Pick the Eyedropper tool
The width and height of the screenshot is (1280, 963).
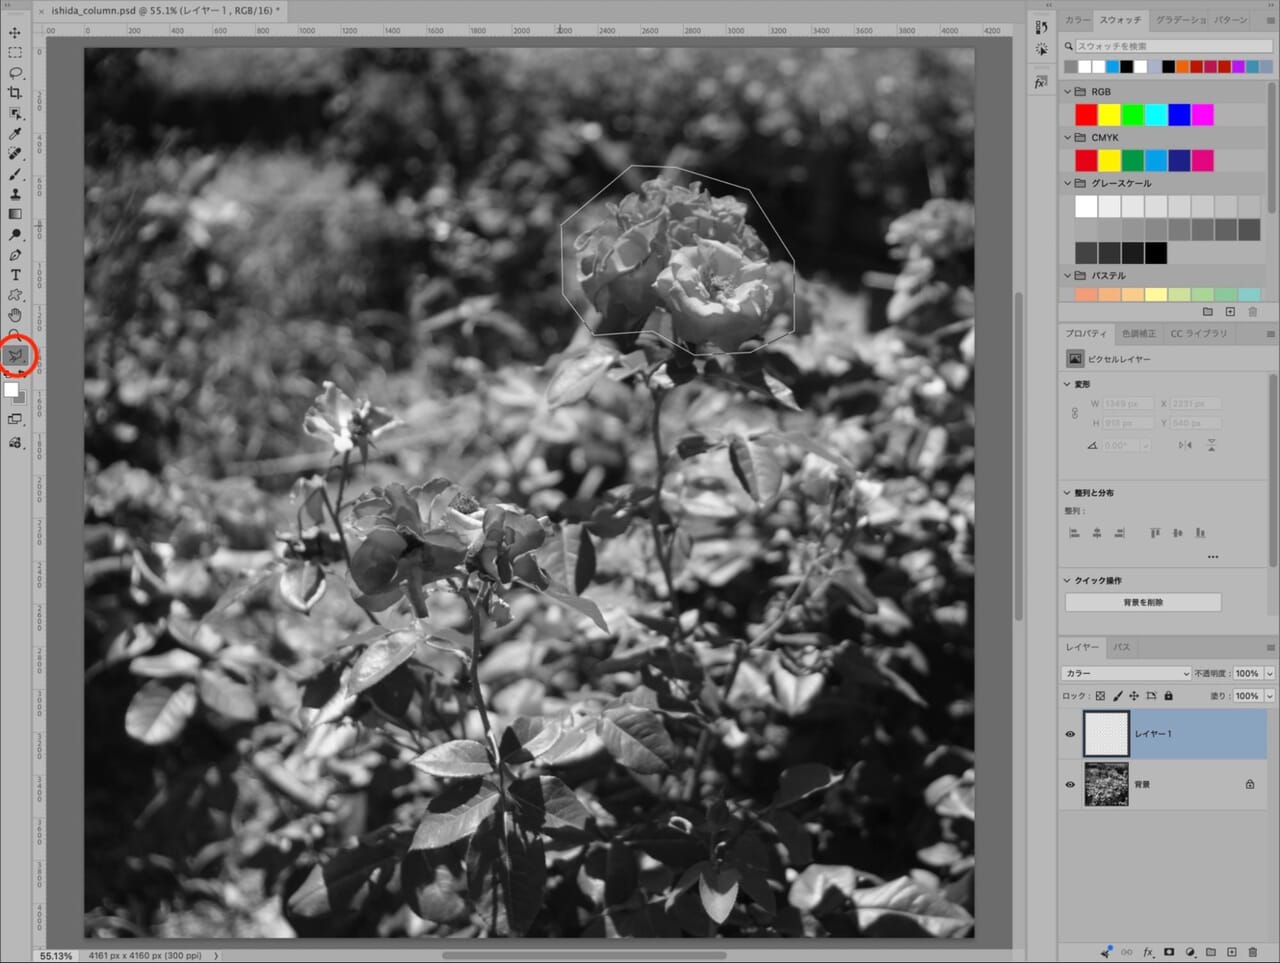(15, 133)
